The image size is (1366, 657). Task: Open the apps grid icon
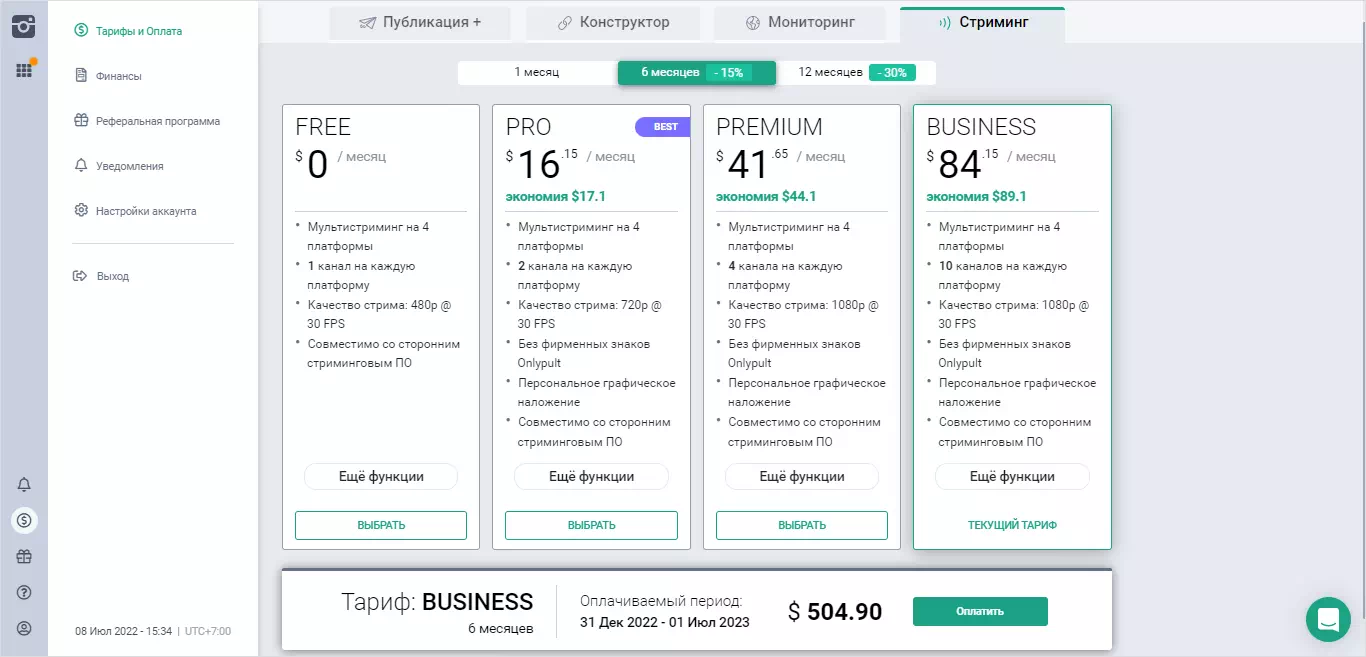(24, 71)
